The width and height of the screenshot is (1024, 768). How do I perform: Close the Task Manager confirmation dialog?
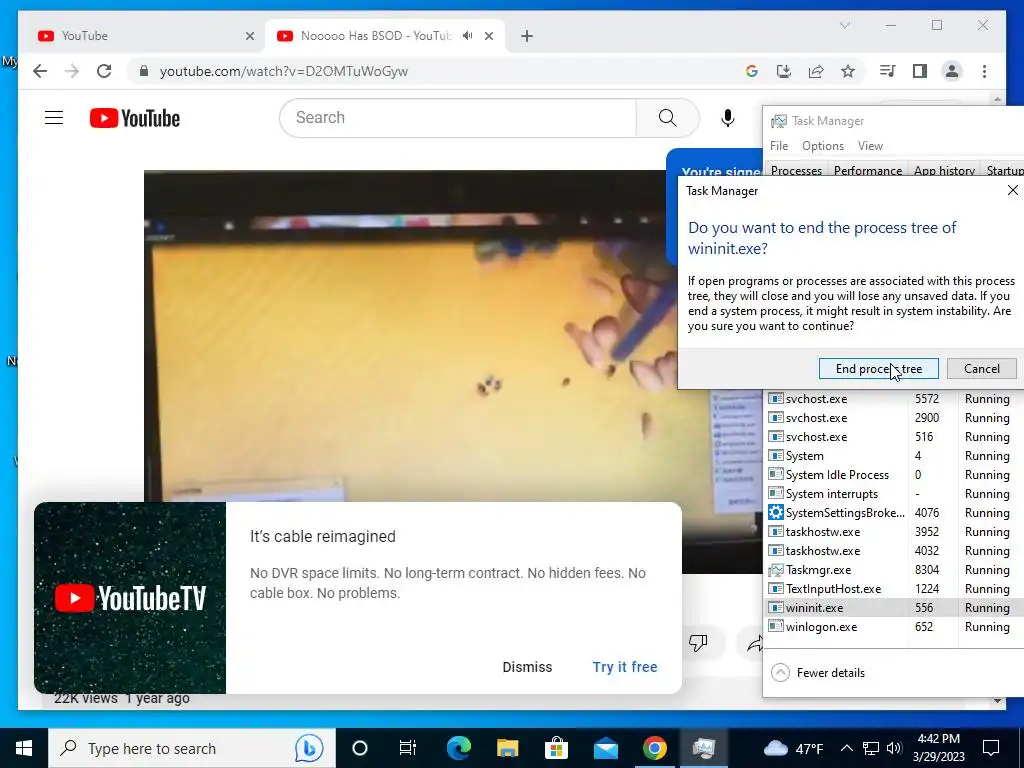(1012, 190)
